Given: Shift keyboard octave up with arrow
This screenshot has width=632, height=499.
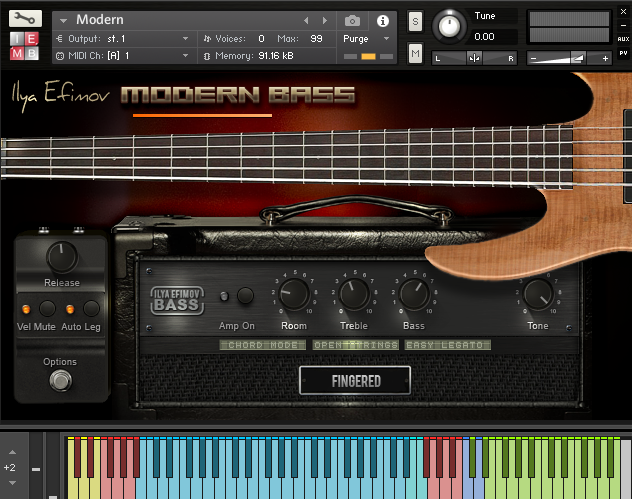Looking at the screenshot, I should tap(12, 452).
